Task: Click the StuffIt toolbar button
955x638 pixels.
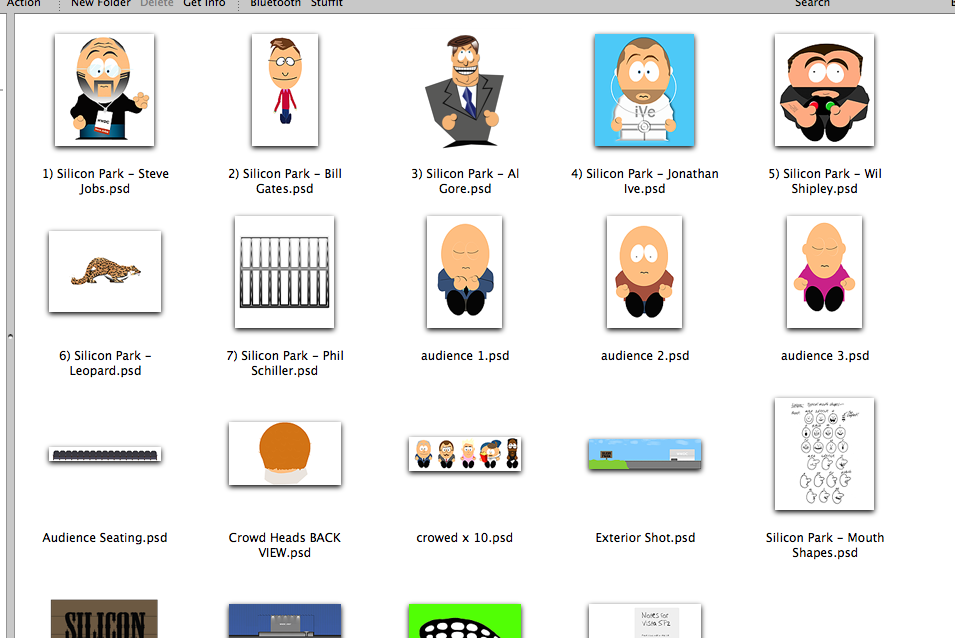Action: coord(327,4)
